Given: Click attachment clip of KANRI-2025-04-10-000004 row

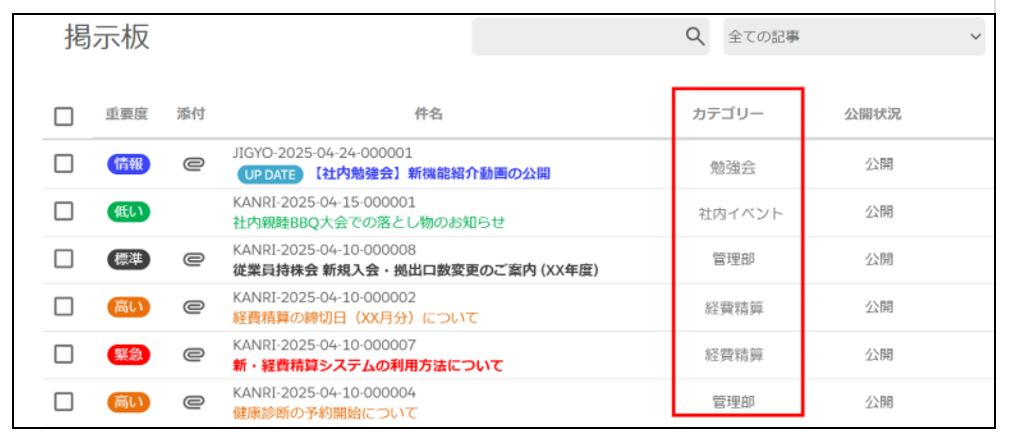Looking at the screenshot, I should pyautogui.click(x=193, y=402).
